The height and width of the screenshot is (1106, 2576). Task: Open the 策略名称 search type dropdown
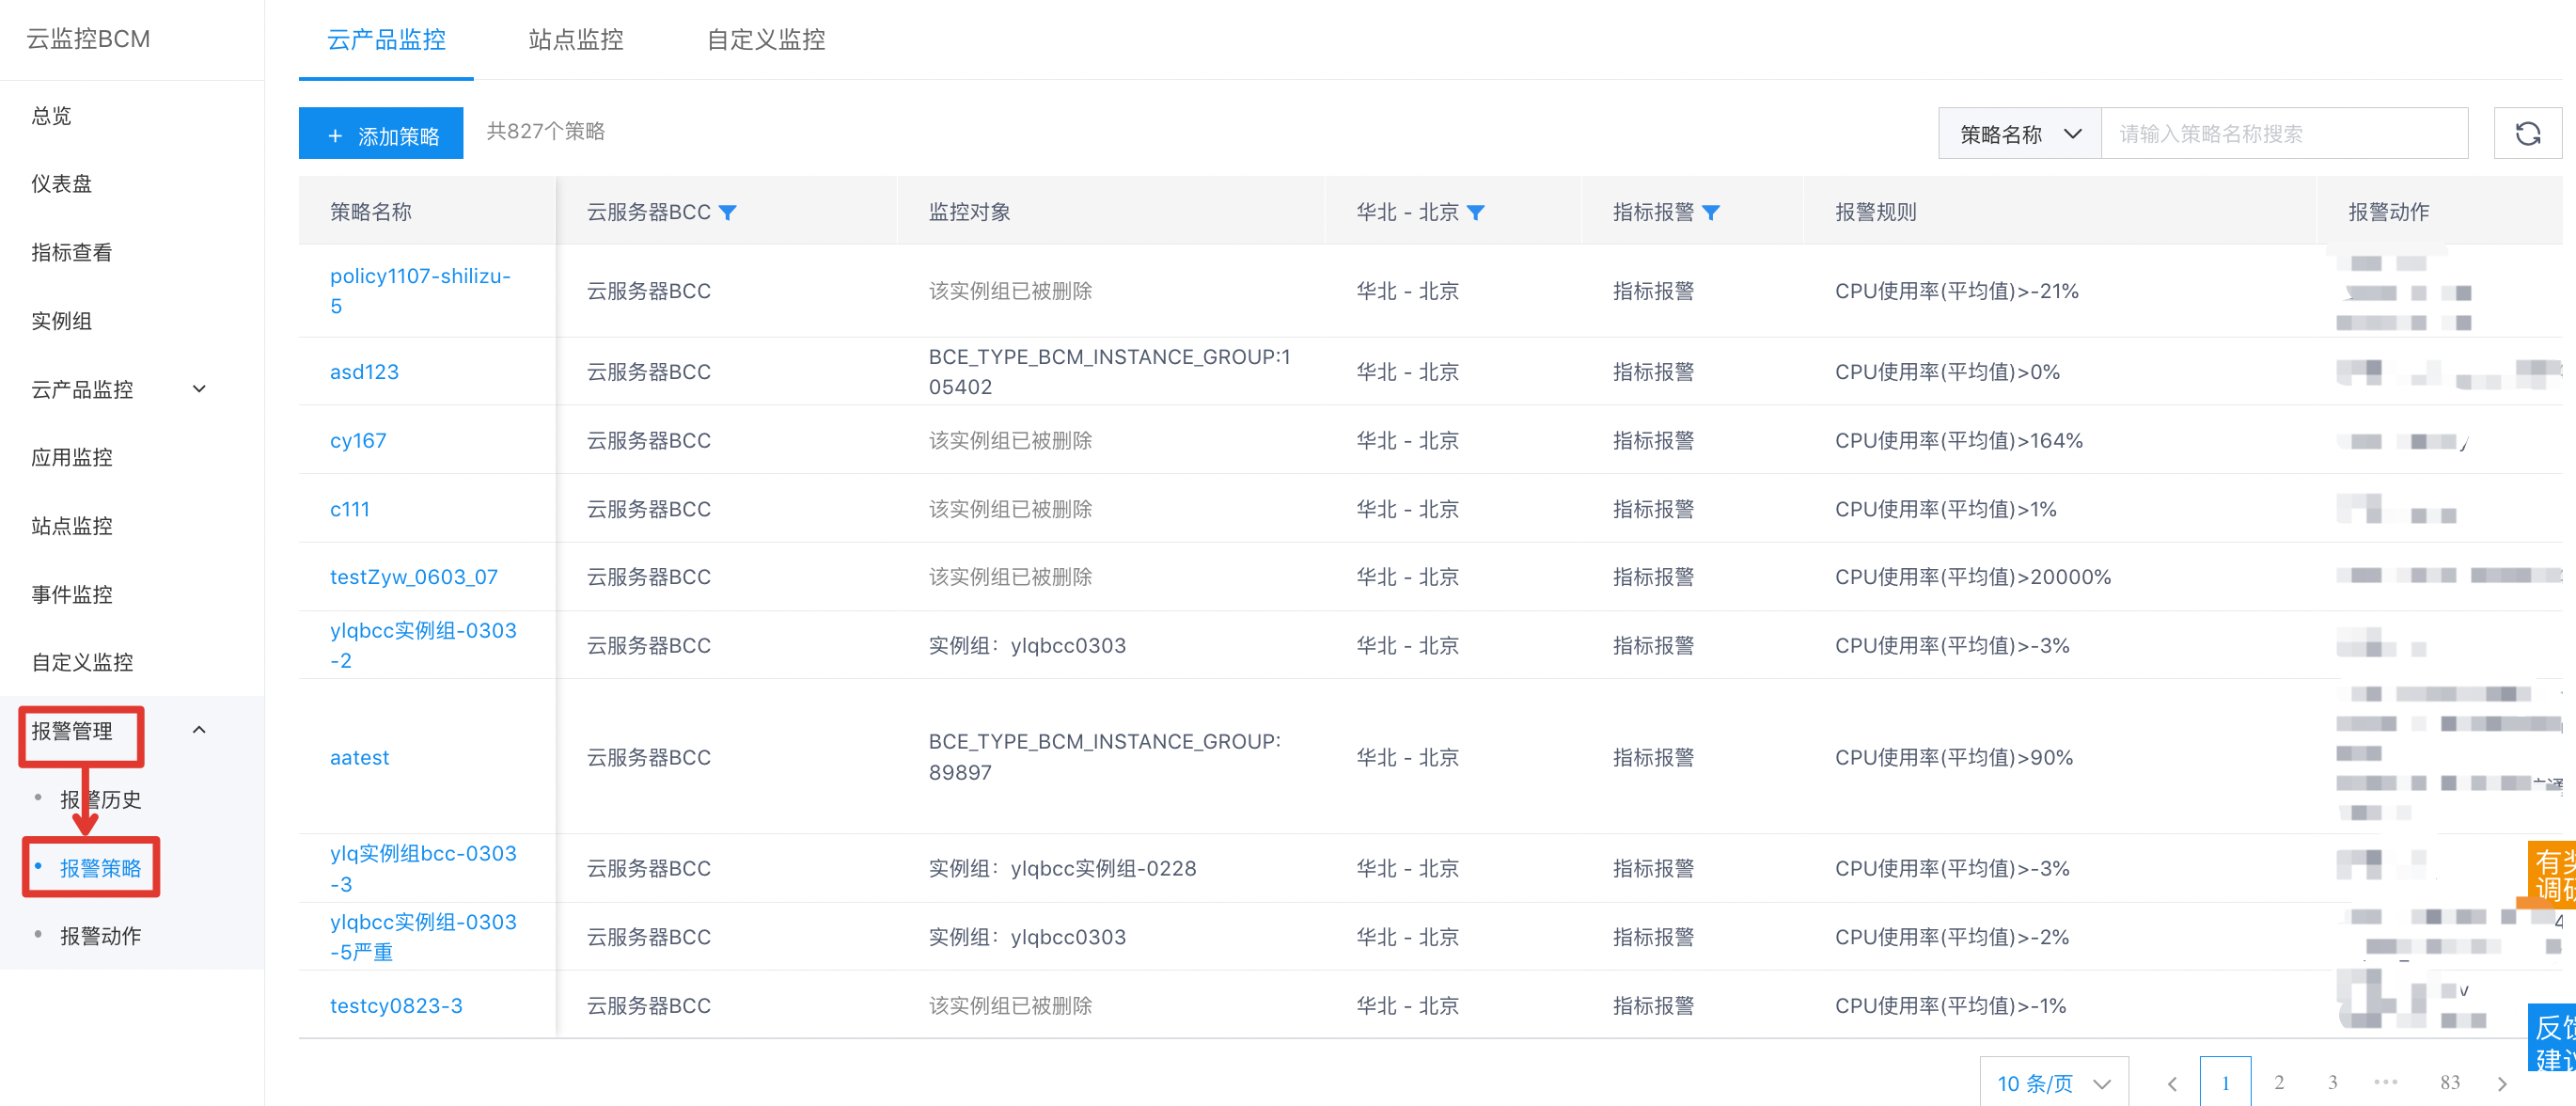point(2019,134)
